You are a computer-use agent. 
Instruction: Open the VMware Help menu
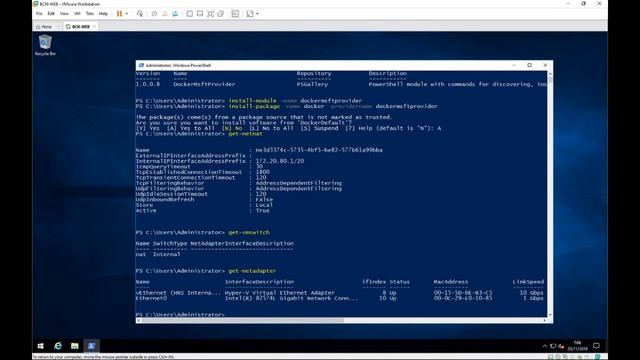[103, 13]
